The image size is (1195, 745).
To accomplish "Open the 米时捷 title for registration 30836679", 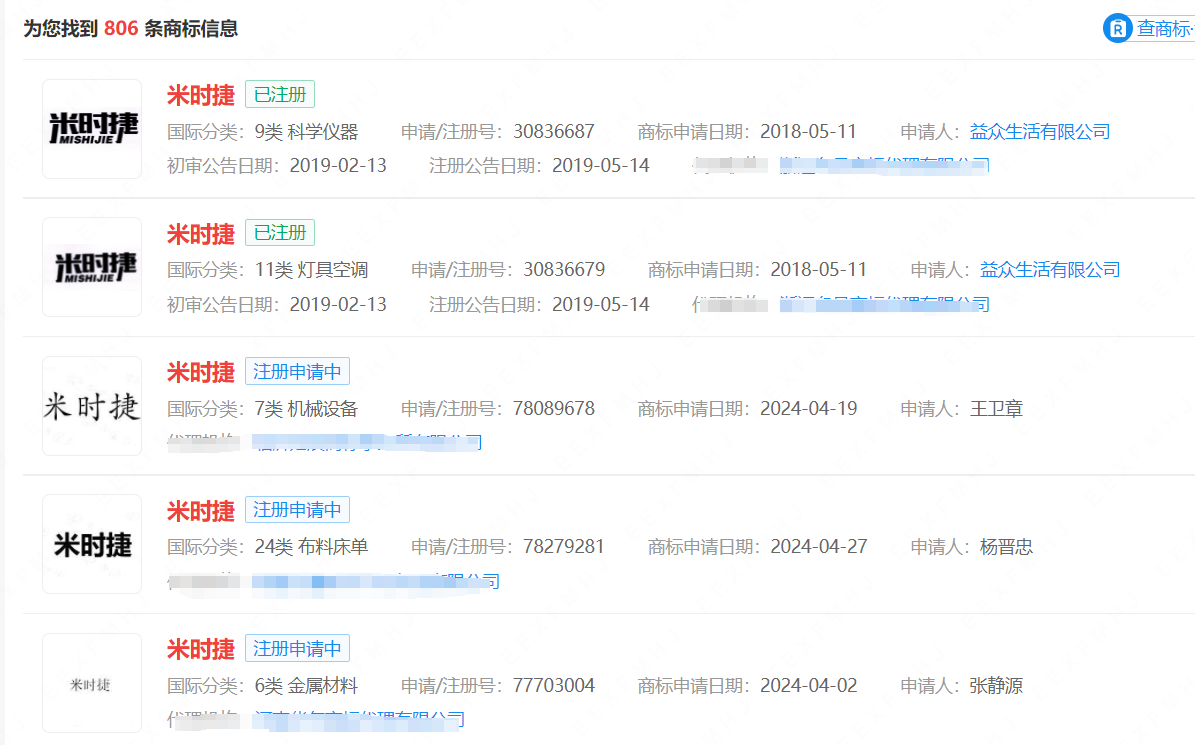I will tap(200, 234).
